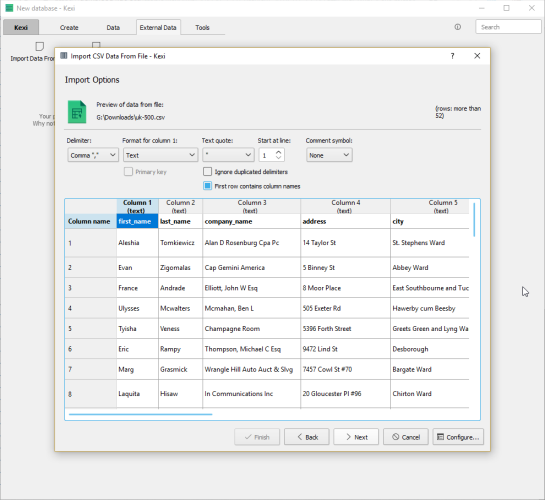Click the info icon beside the Search box

[457, 27]
